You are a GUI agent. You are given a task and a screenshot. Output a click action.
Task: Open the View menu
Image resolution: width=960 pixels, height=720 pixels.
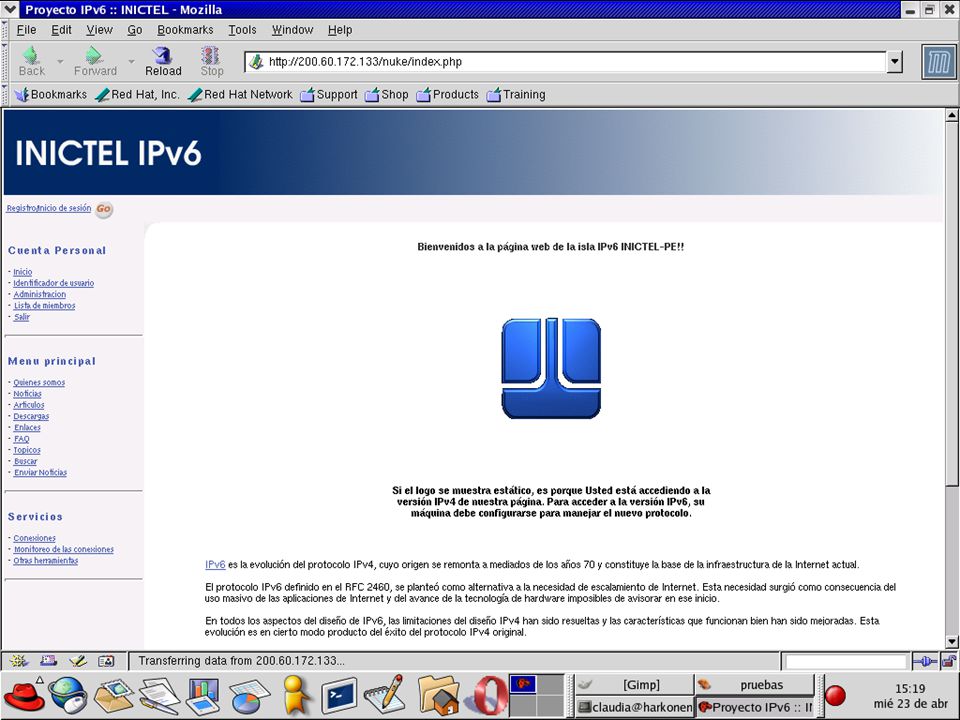click(99, 29)
